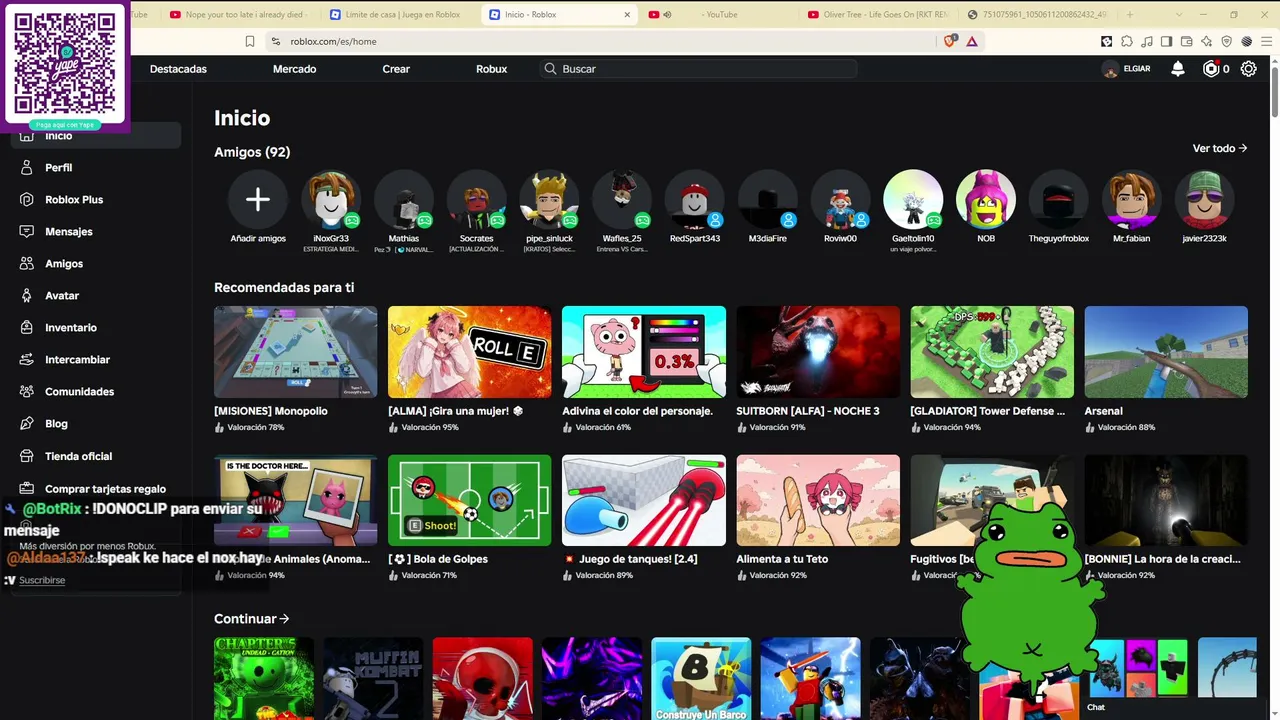Open the ¡Gira una mujer! game thumbnail

[x=469, y=352]
